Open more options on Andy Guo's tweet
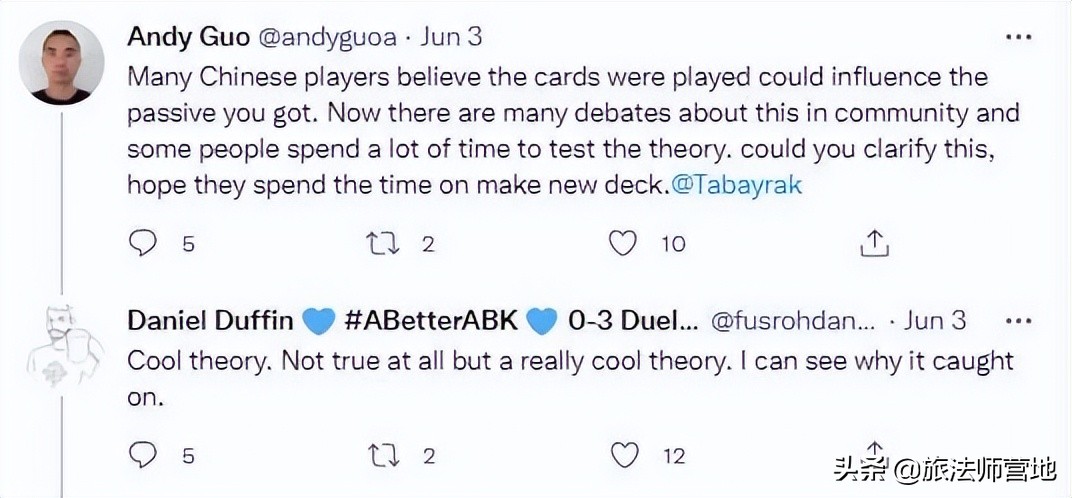 pyautogui.click(x=1018, y=36)
